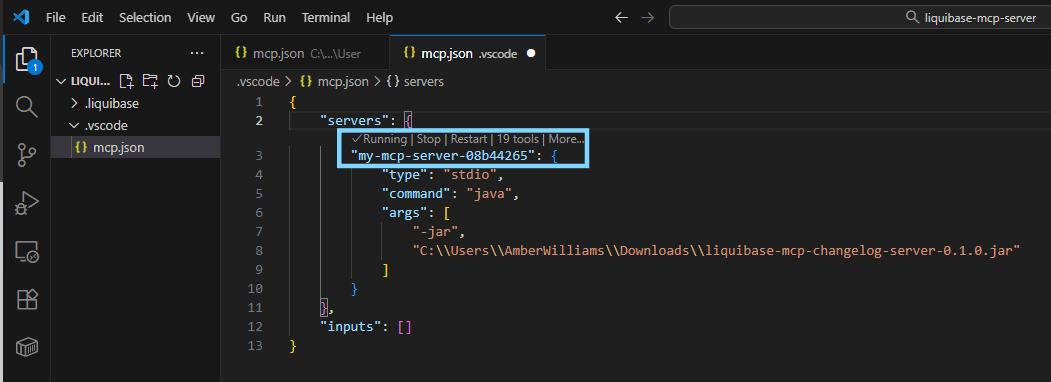Screen dimensions: 1051x382
Task: Open the Remote Explorer view
Action: click(x=27, y=252)
